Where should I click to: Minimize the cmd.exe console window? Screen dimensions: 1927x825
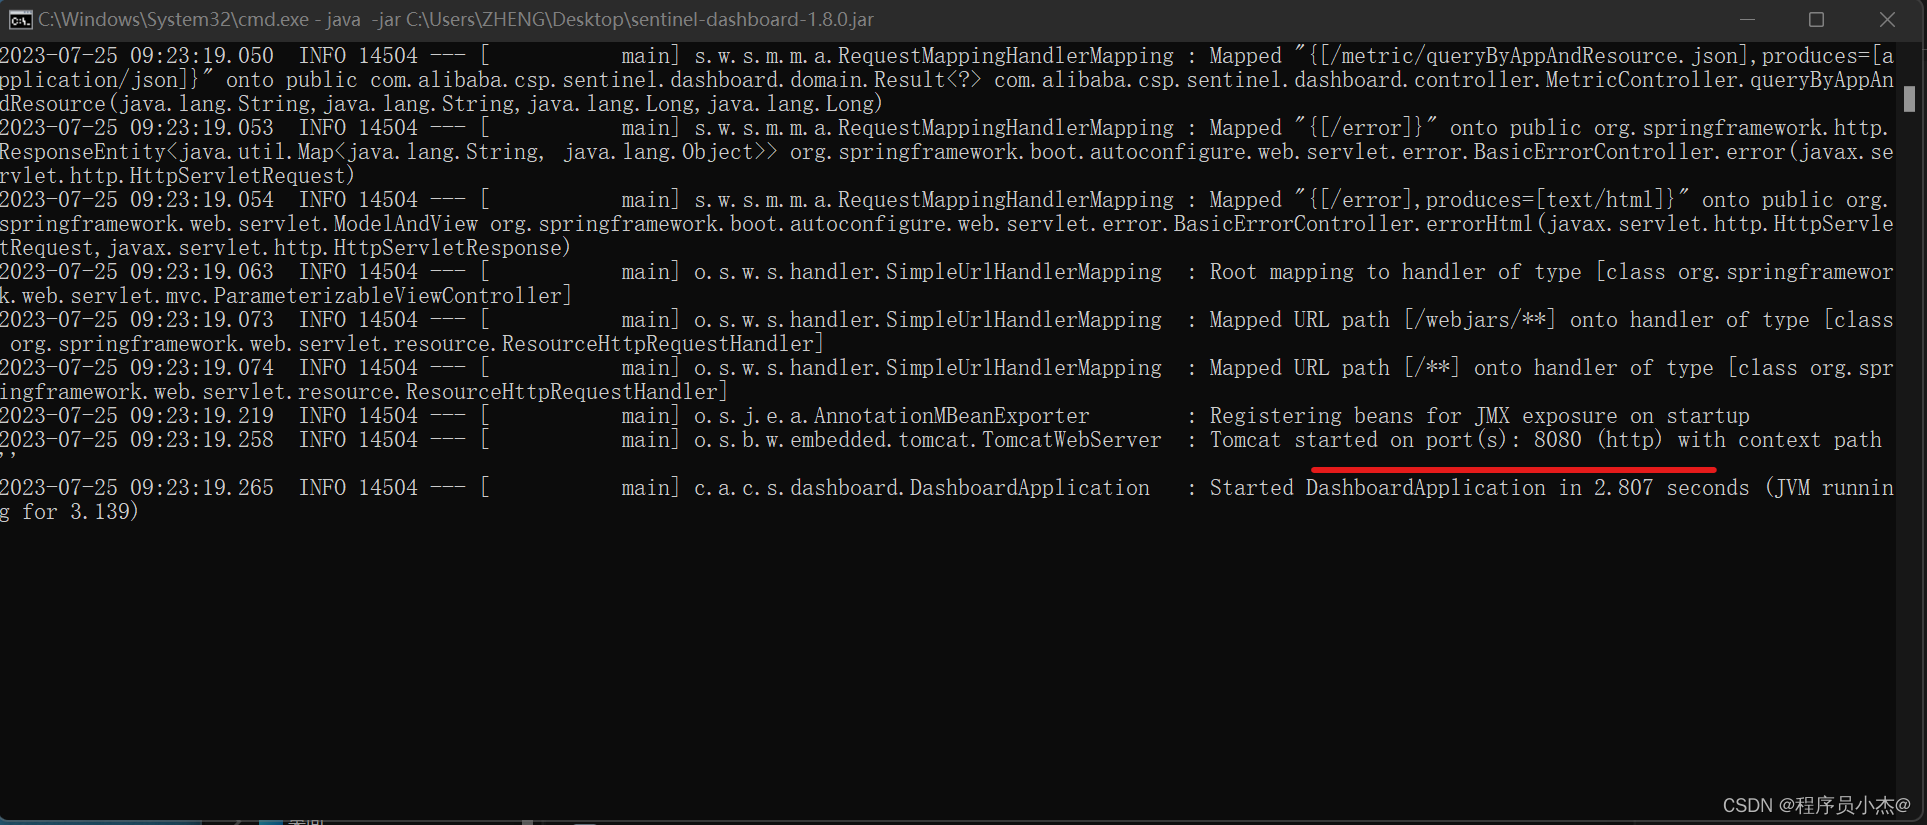[1747, 20]
